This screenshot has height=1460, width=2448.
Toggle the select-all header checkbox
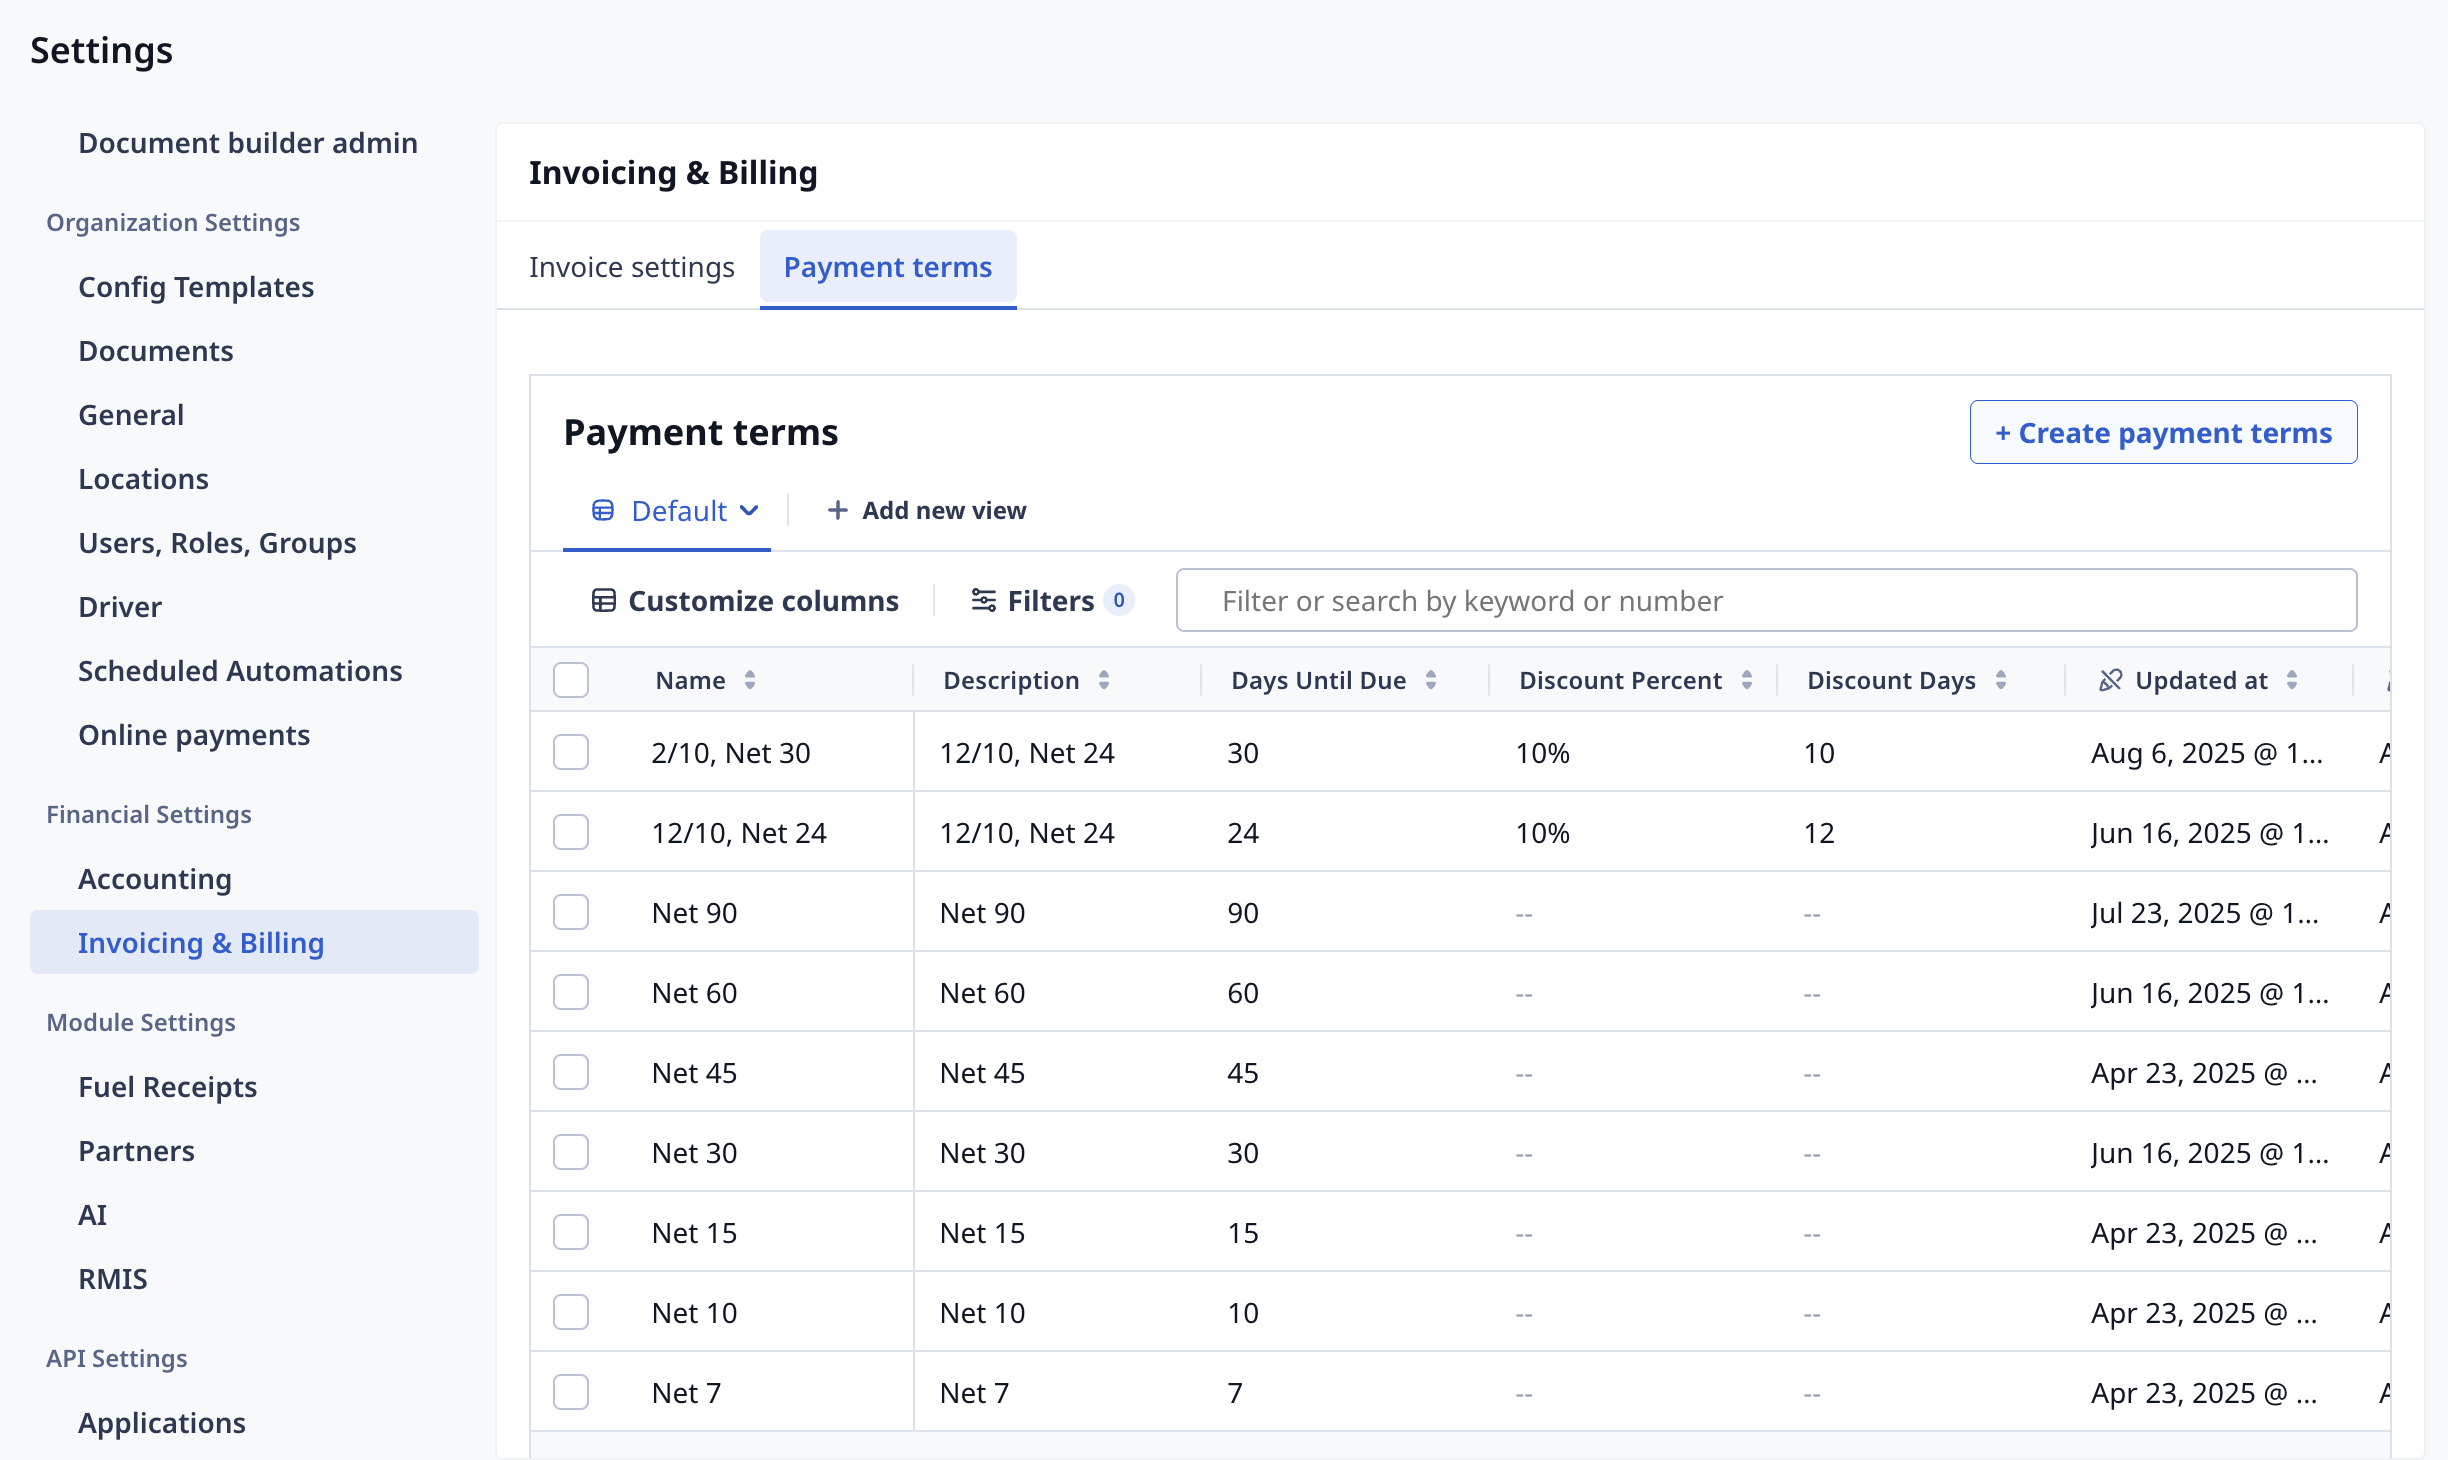(571, 681)
